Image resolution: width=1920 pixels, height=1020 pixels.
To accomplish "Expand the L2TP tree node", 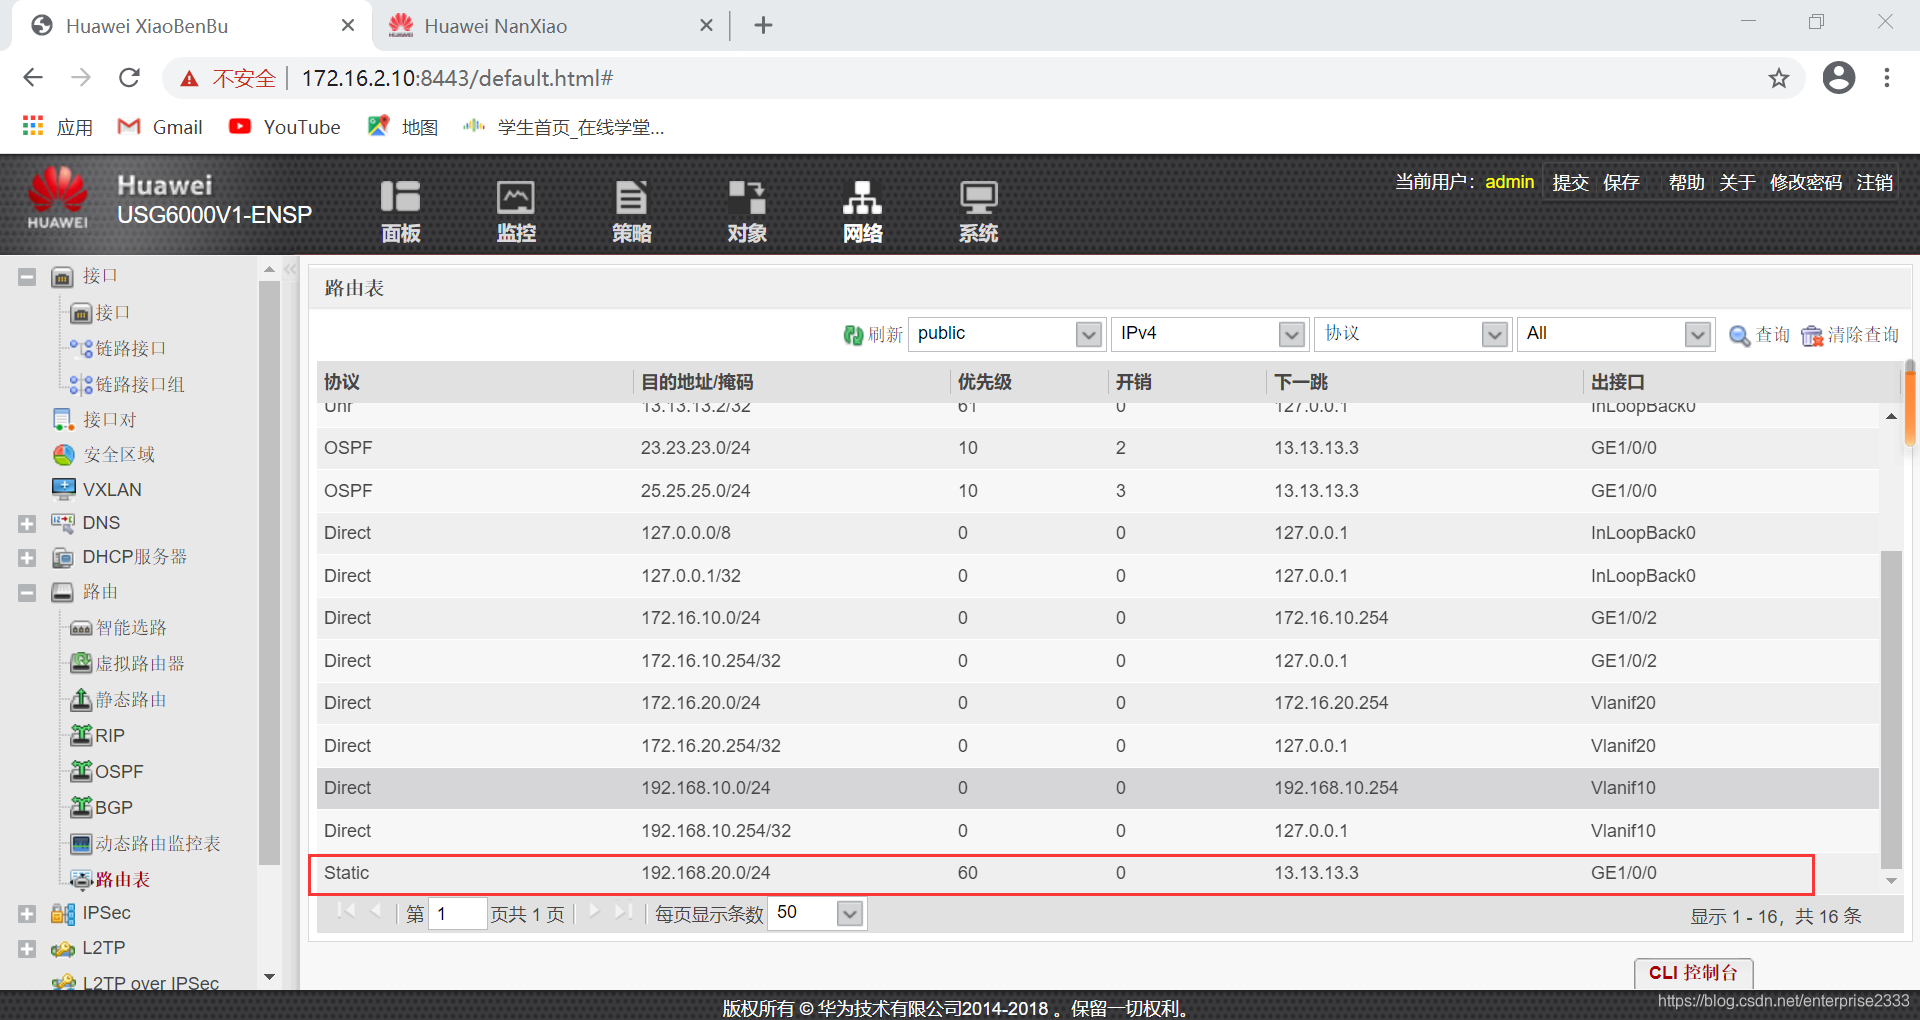I will 27,949.
